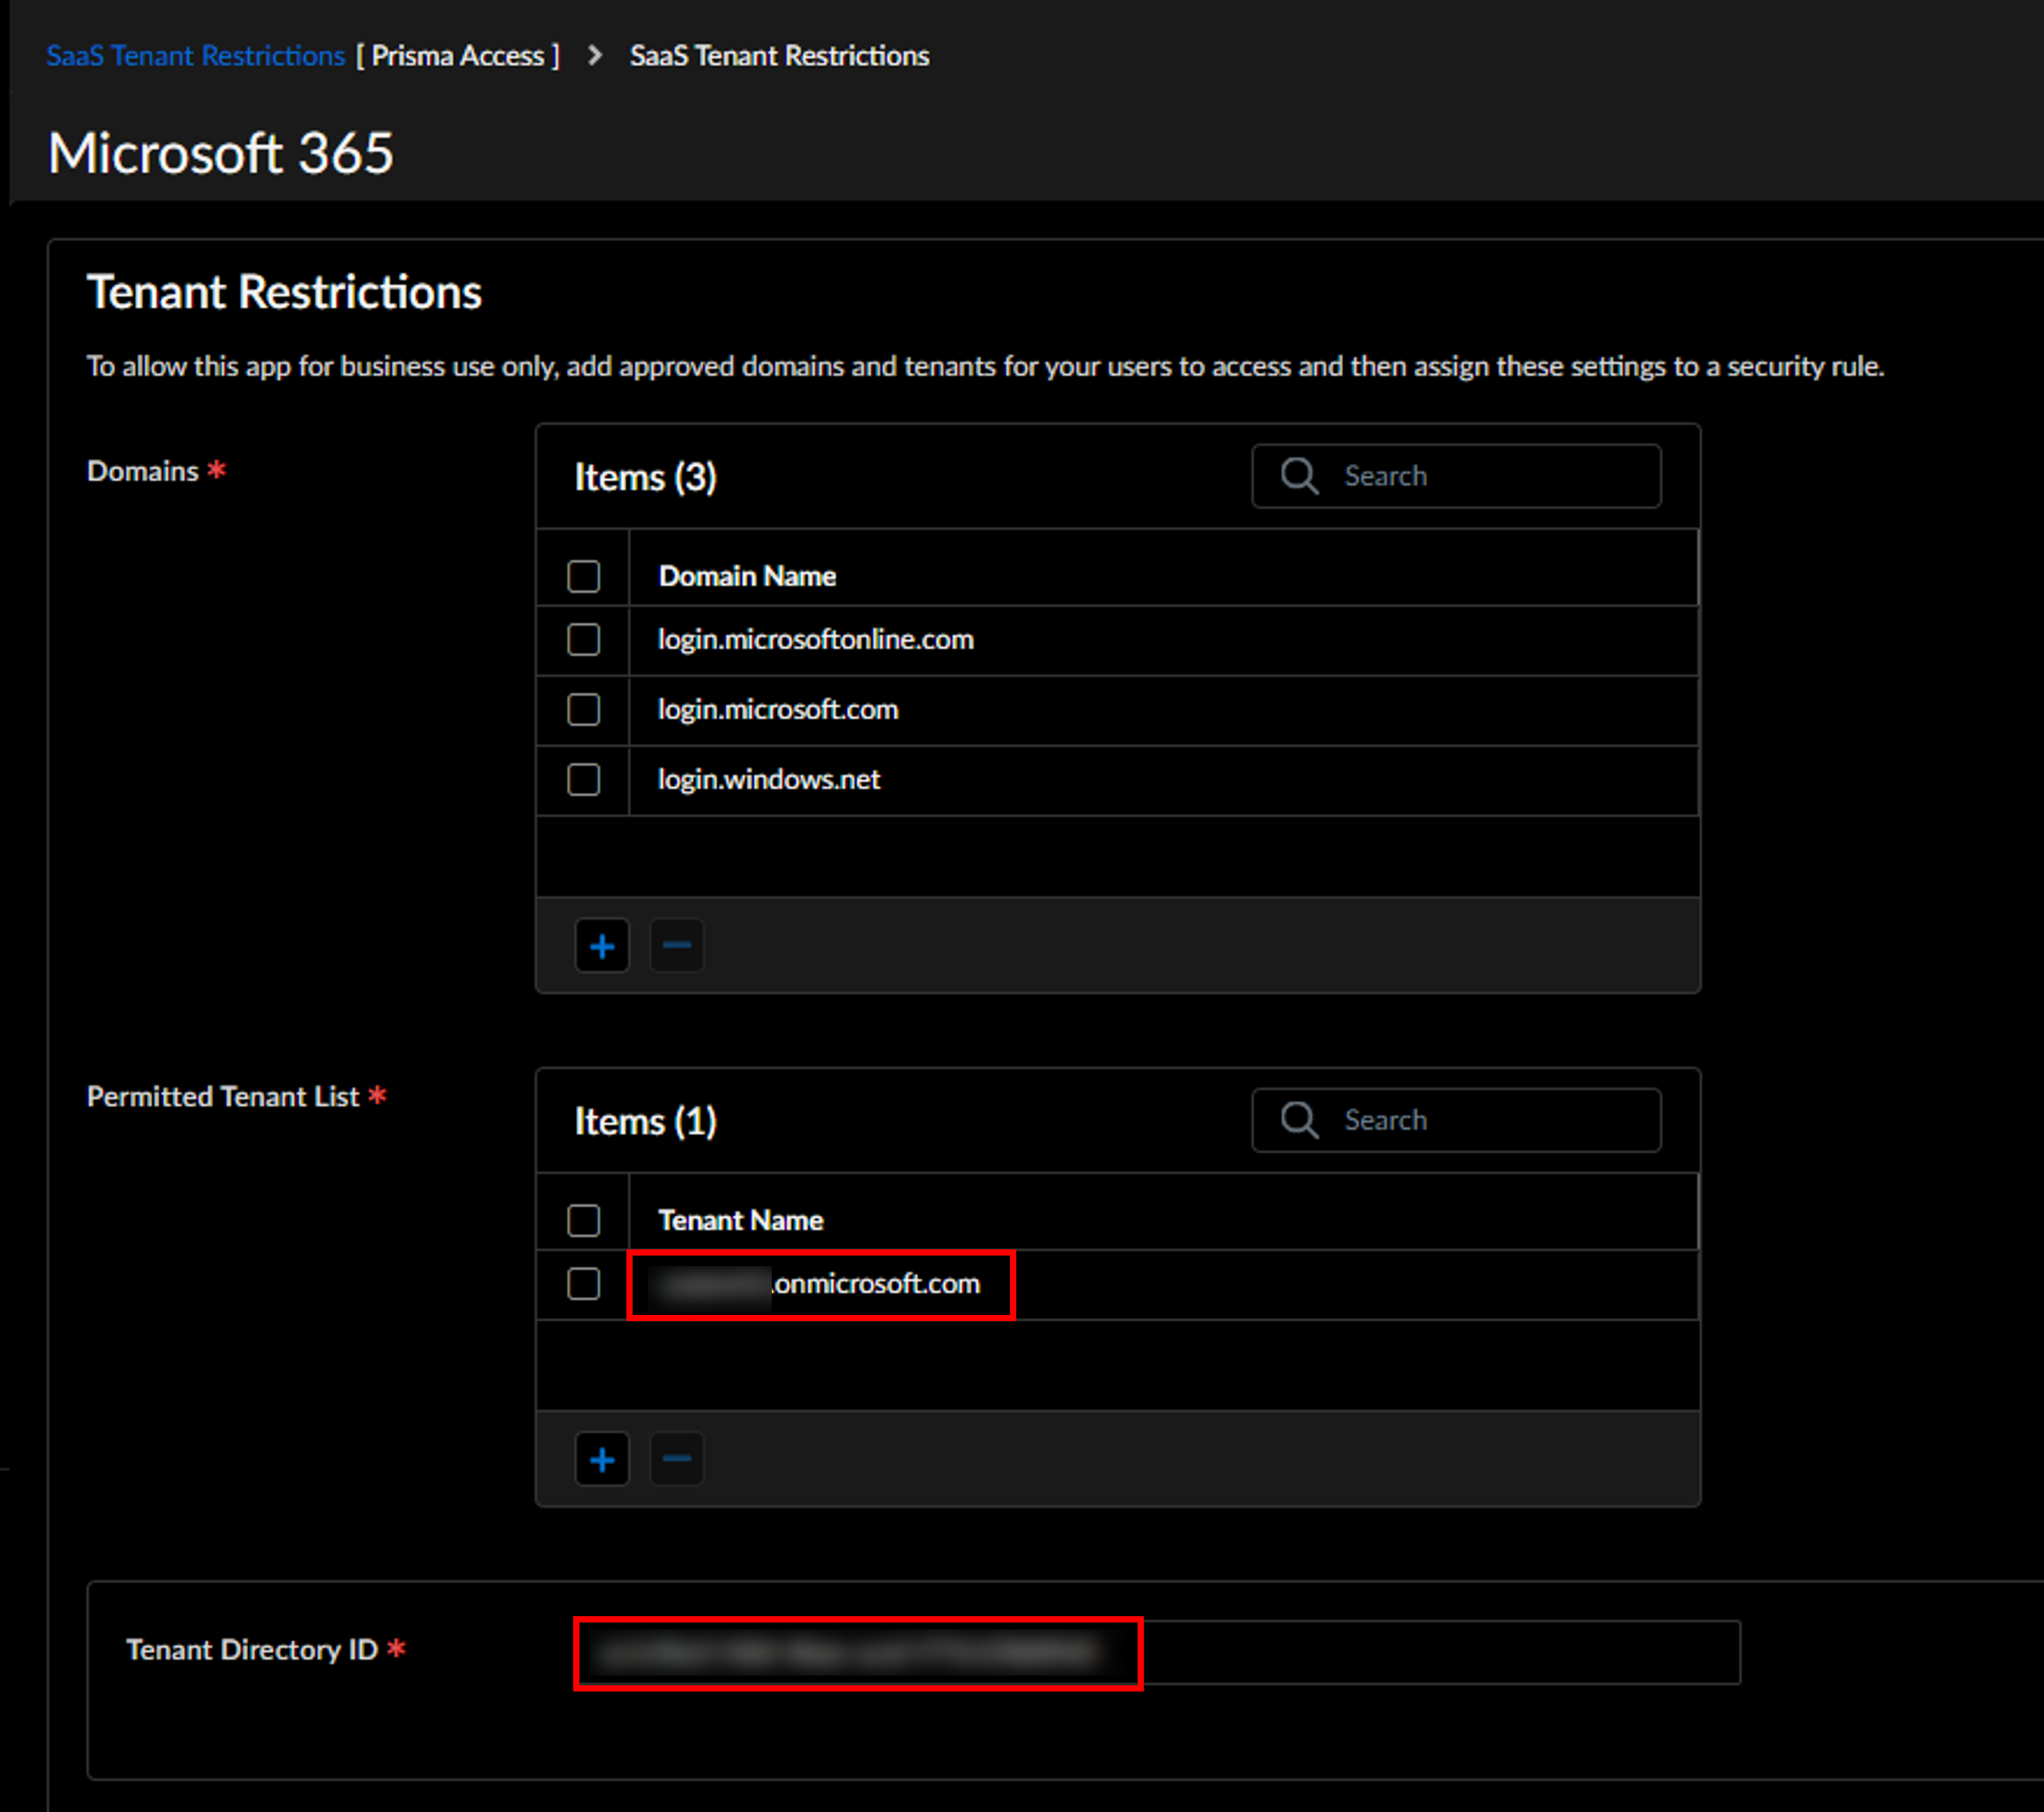
Task: Select the login.windows.net domain row
Action: tap(768, 780)
